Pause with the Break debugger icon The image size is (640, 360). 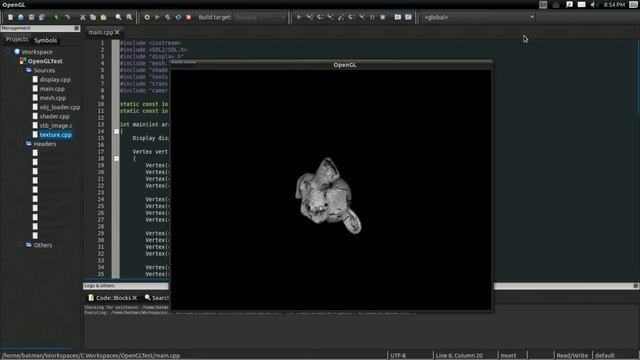click(372, 17)
